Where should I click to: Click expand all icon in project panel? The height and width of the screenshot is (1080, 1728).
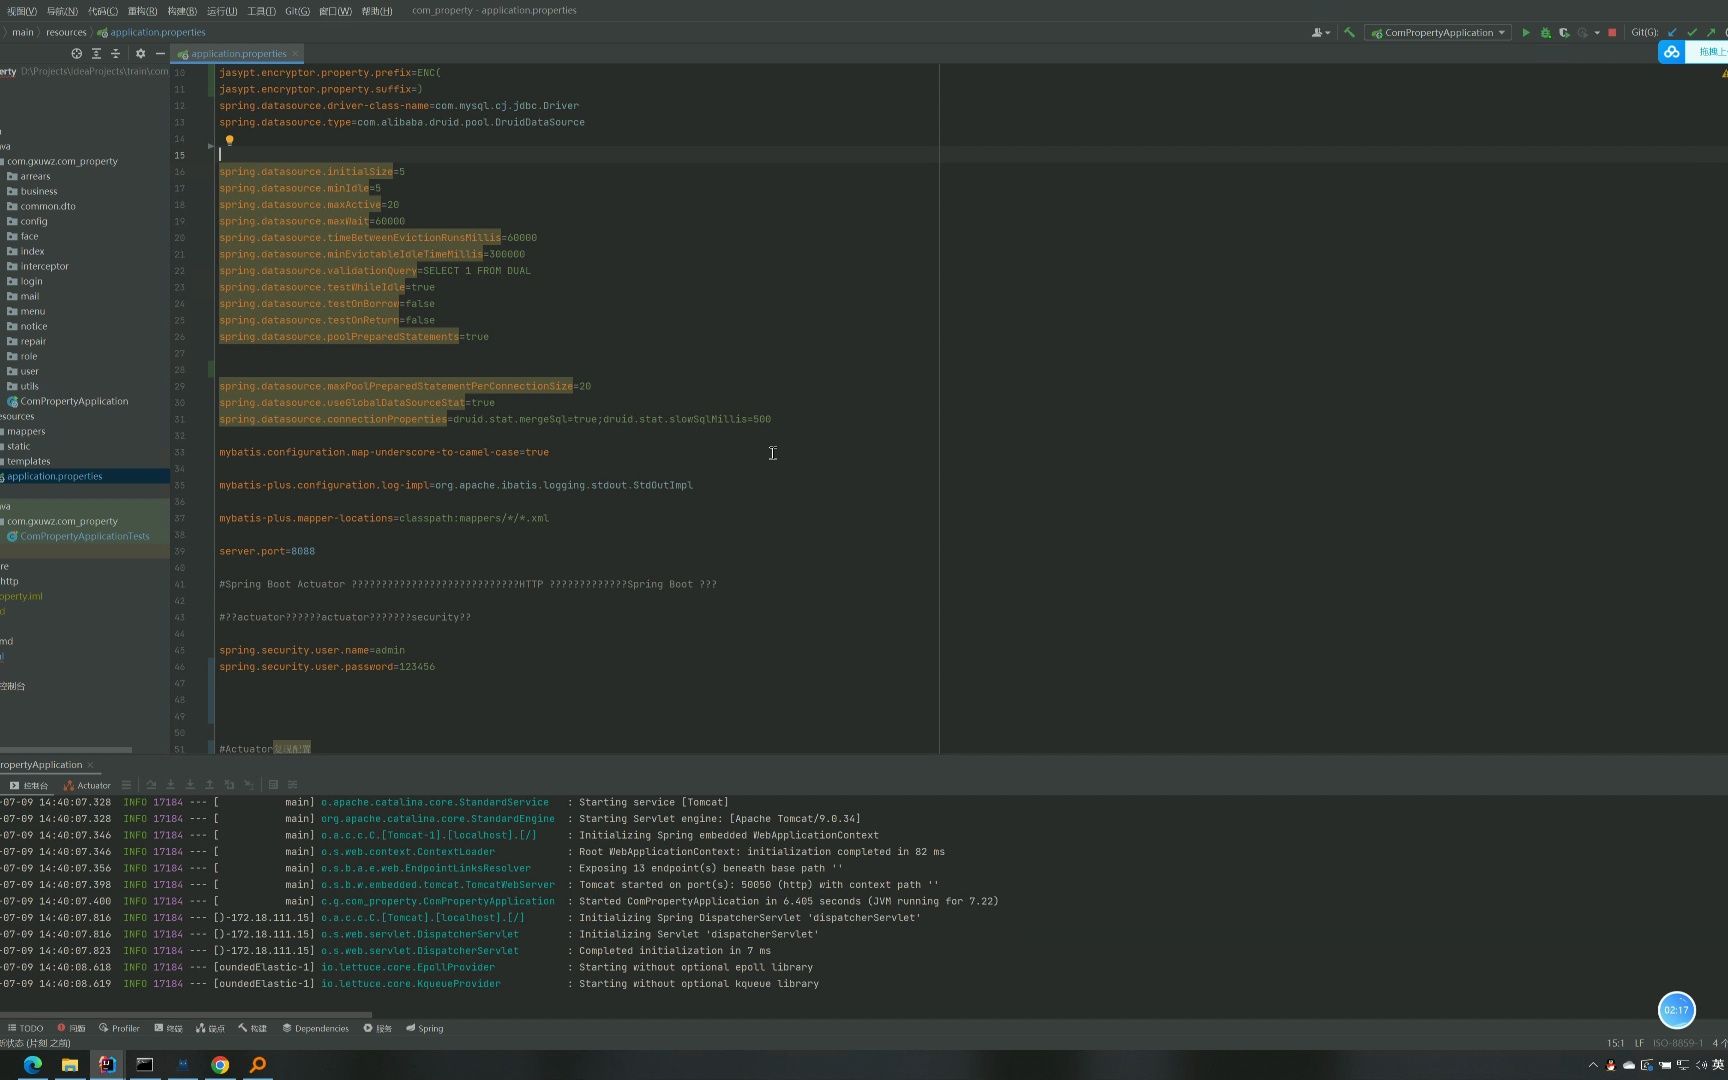click(x=96, y=53)
